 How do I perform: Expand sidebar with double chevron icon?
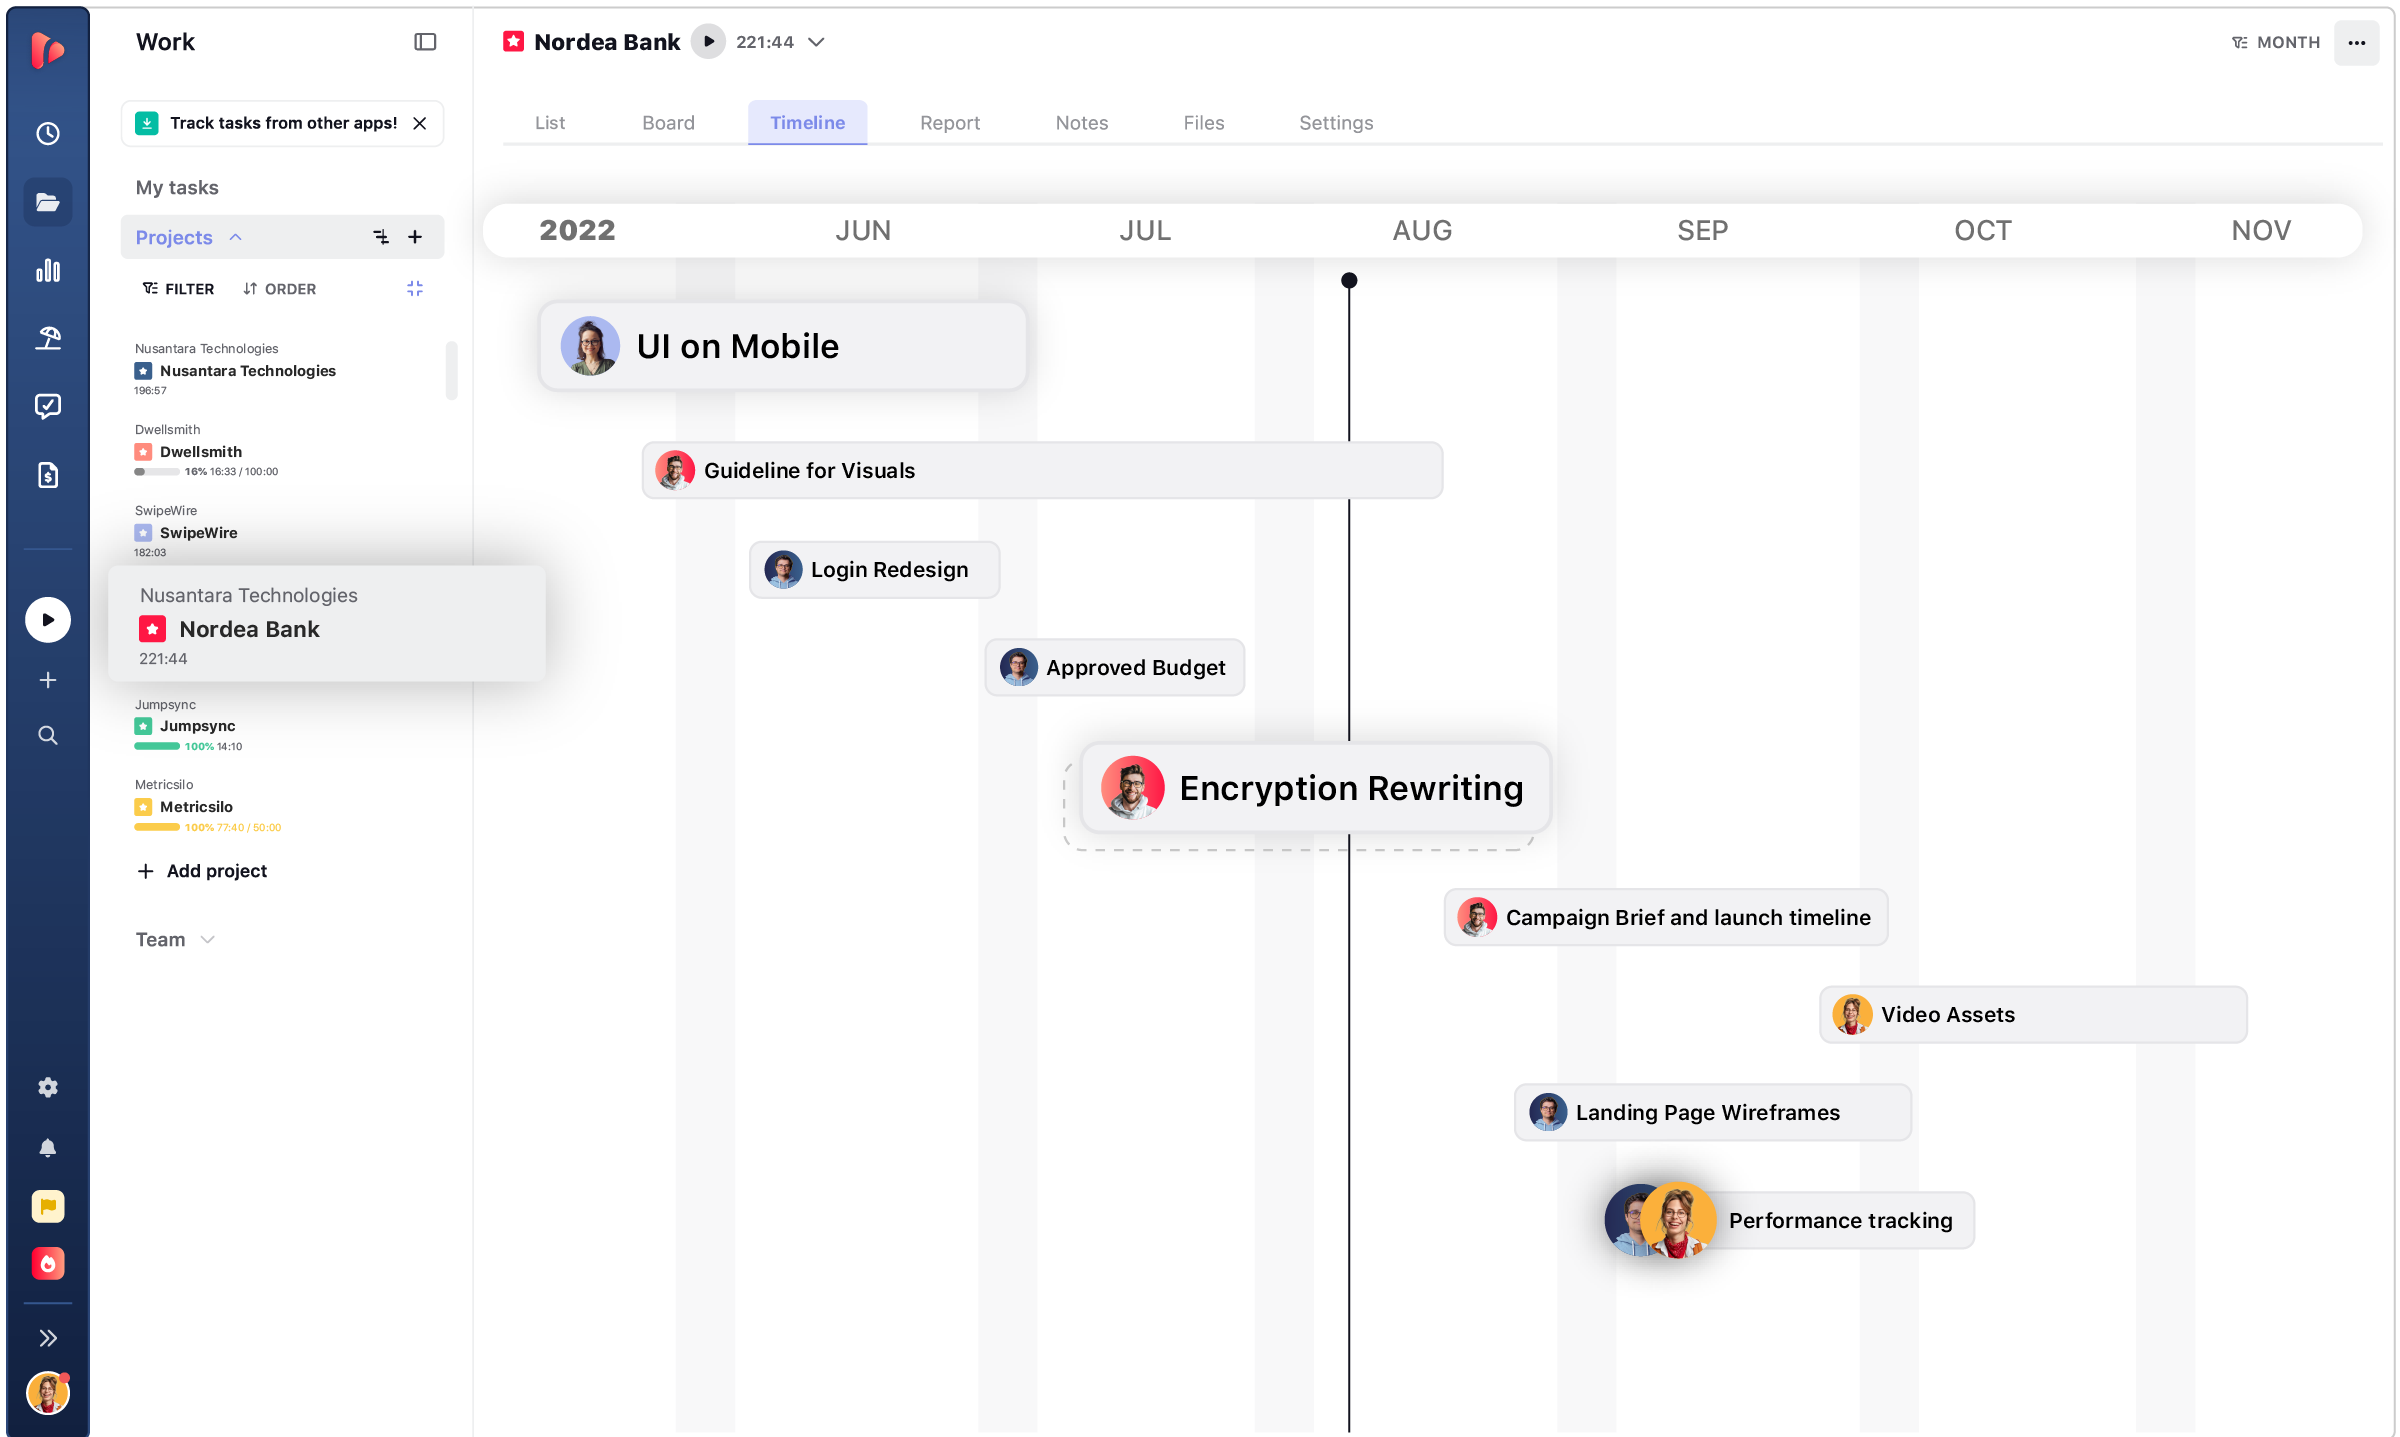coord(48,1338)
